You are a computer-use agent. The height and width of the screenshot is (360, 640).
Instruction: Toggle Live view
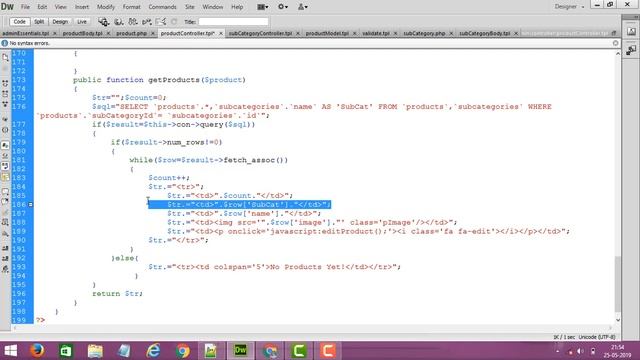(x=82, y=22)
